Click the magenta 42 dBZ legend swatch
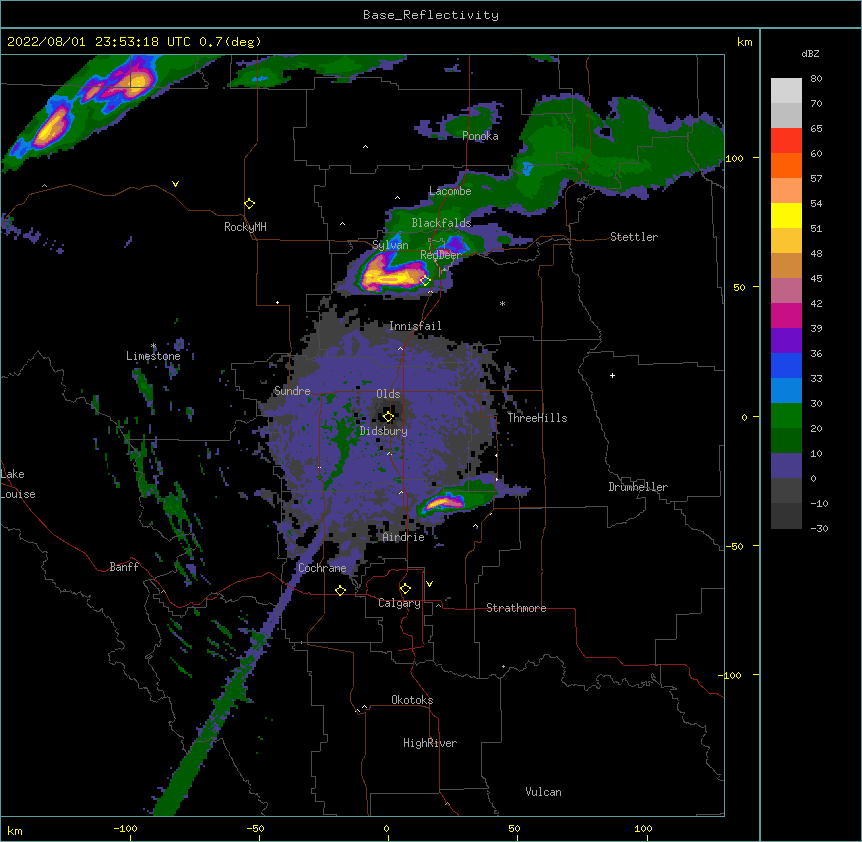This screenshot has height=842, width=862. pos(786,315)
